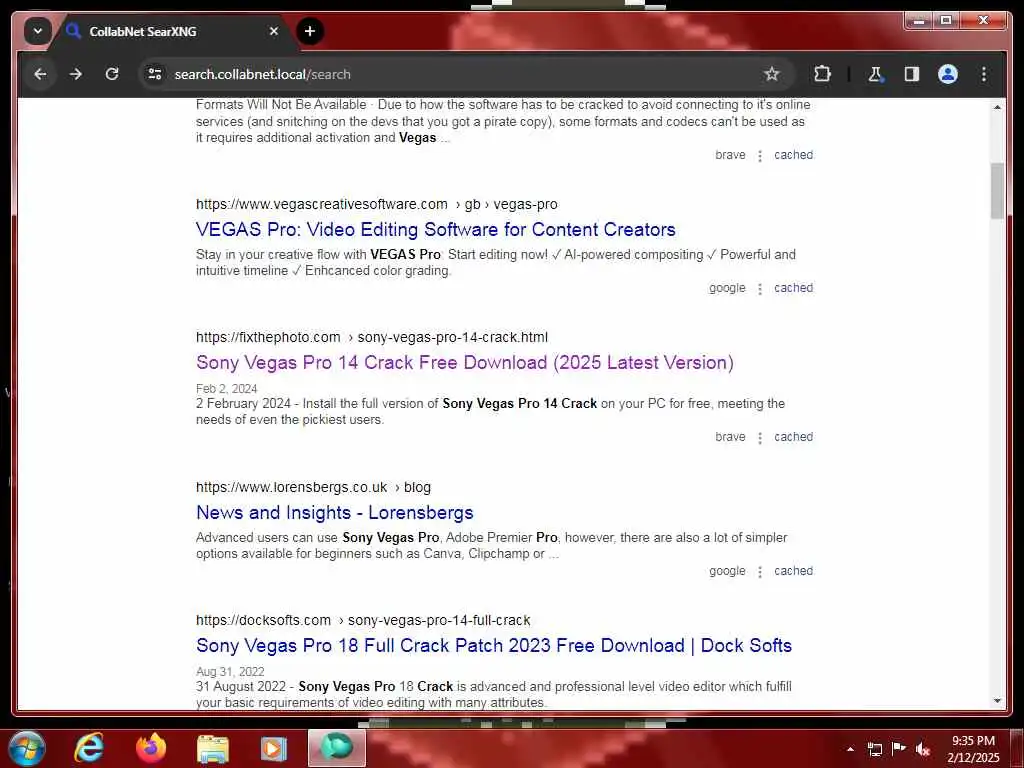Screen dimensions: 1024x768
Task: Expand three-dot options for vegascreativesoftware result
Action: [x=760, y=289]
